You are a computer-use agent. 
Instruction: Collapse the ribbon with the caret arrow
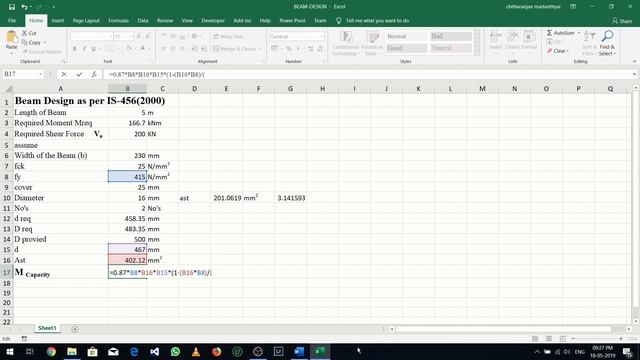[634, 61]
